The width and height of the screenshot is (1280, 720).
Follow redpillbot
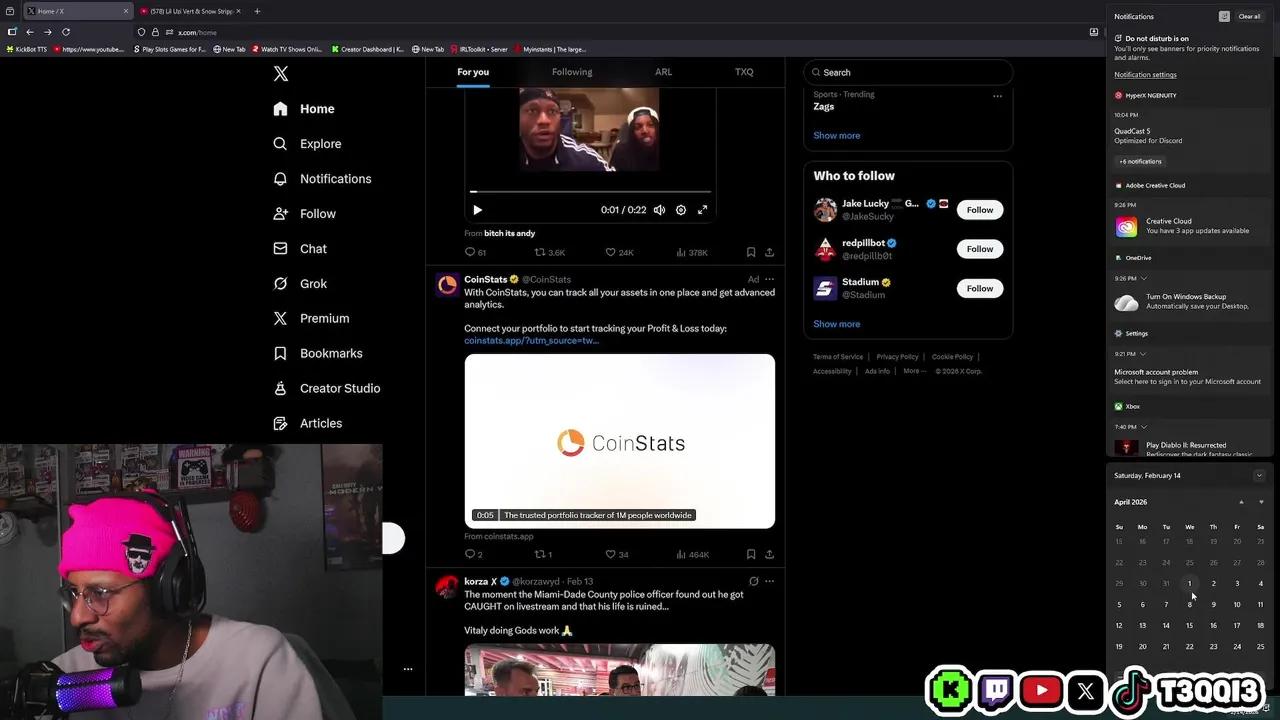[980, 249]
